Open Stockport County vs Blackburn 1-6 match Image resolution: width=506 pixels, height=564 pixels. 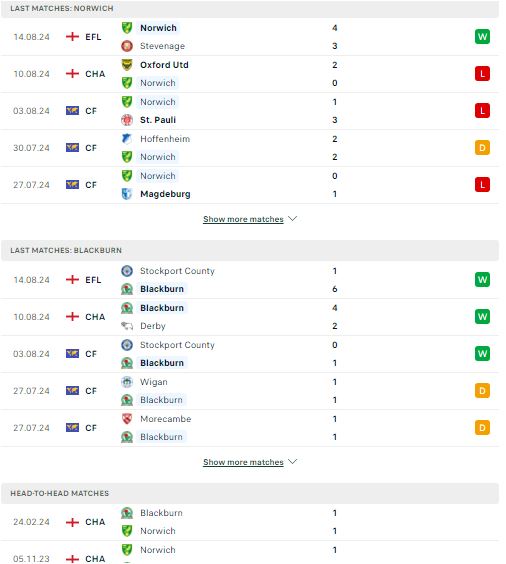(250, 280)
